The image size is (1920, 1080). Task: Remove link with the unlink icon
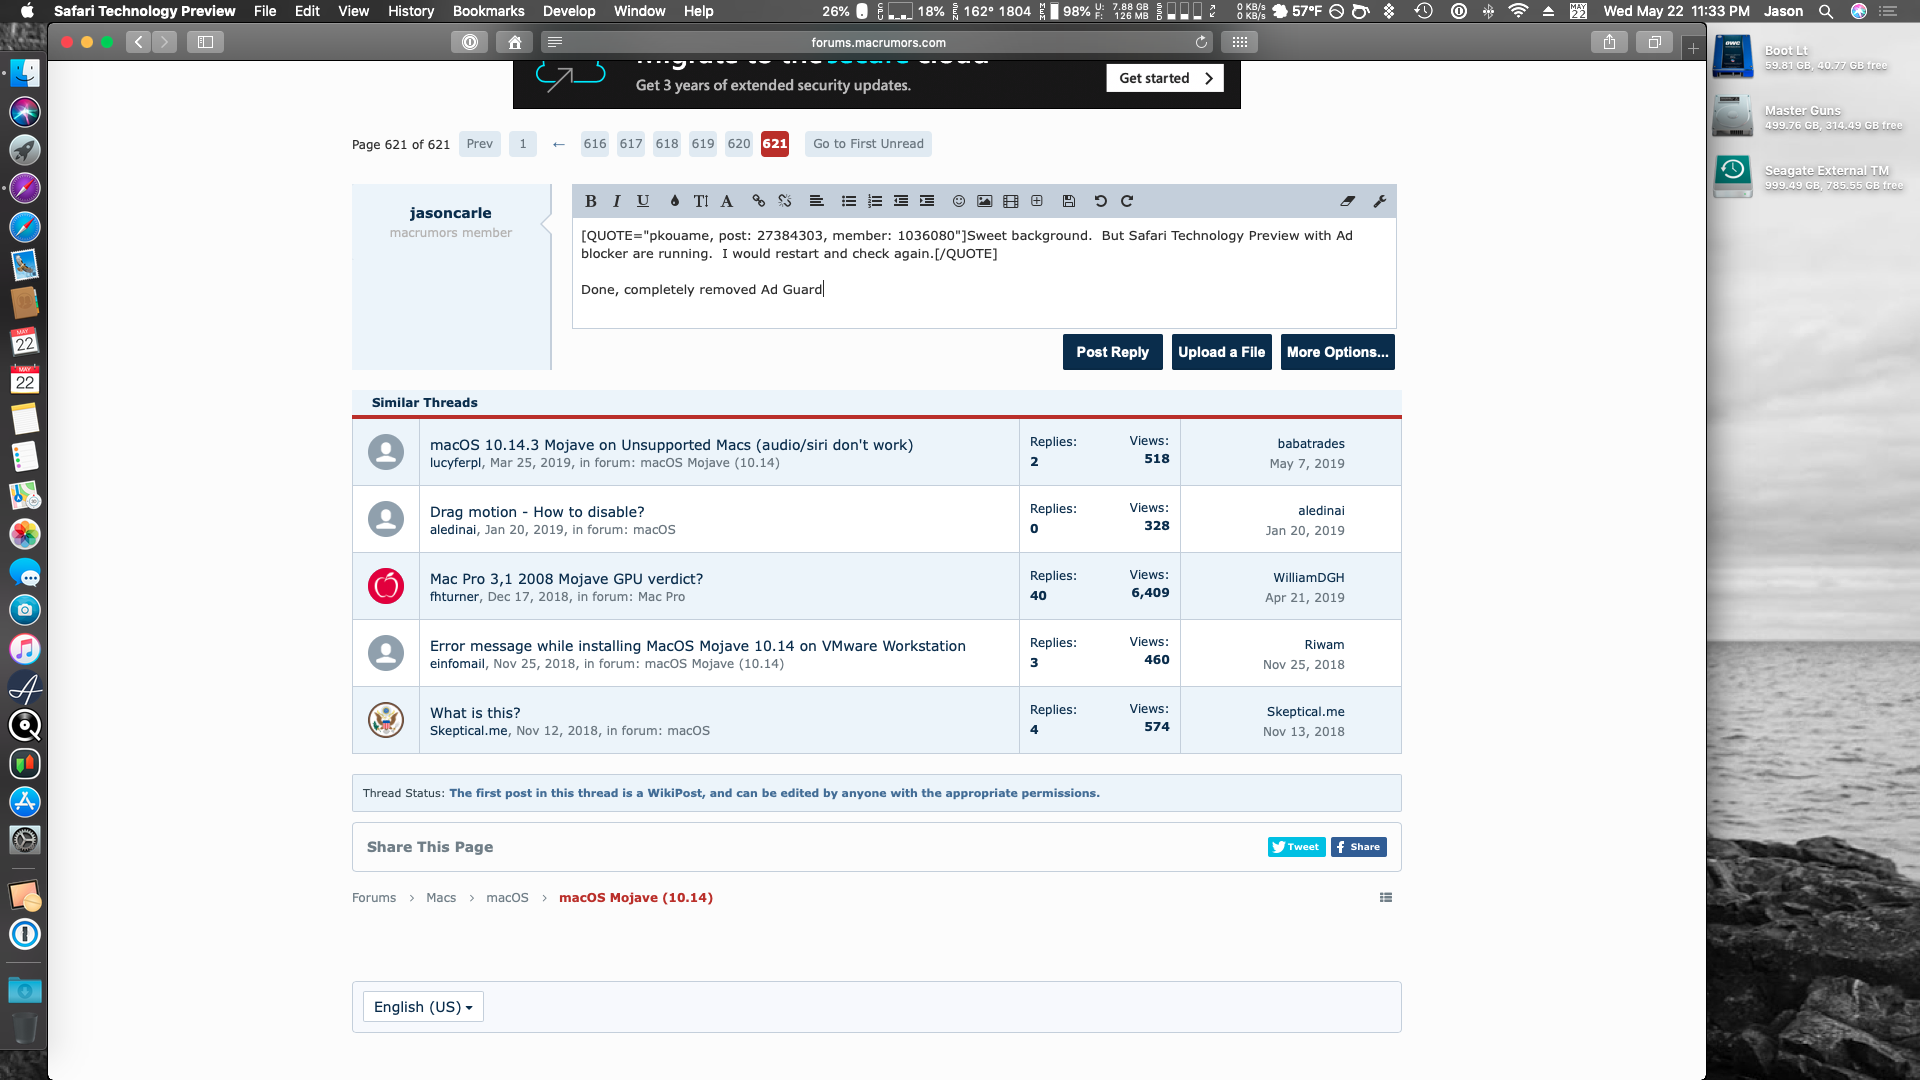point(785,201)
